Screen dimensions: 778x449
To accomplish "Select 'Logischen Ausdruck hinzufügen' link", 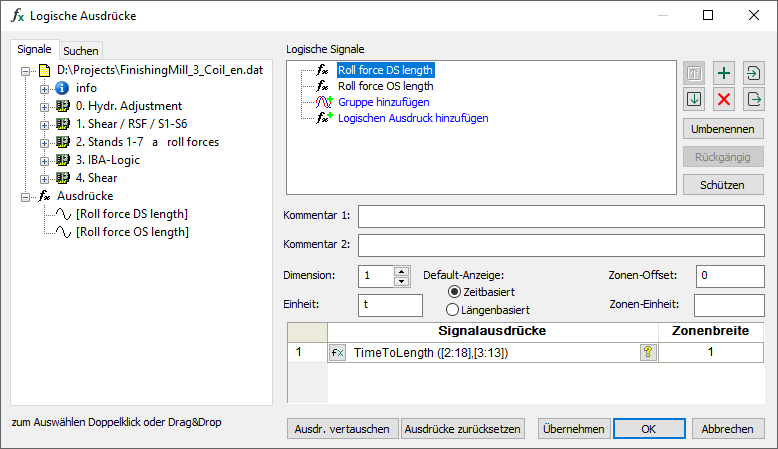I will coord(412,118).
